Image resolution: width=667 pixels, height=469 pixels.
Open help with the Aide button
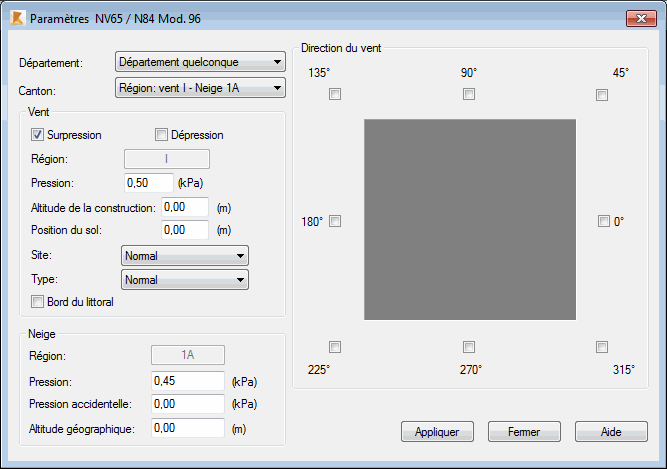pyautogui.click(x=611, y=432)
